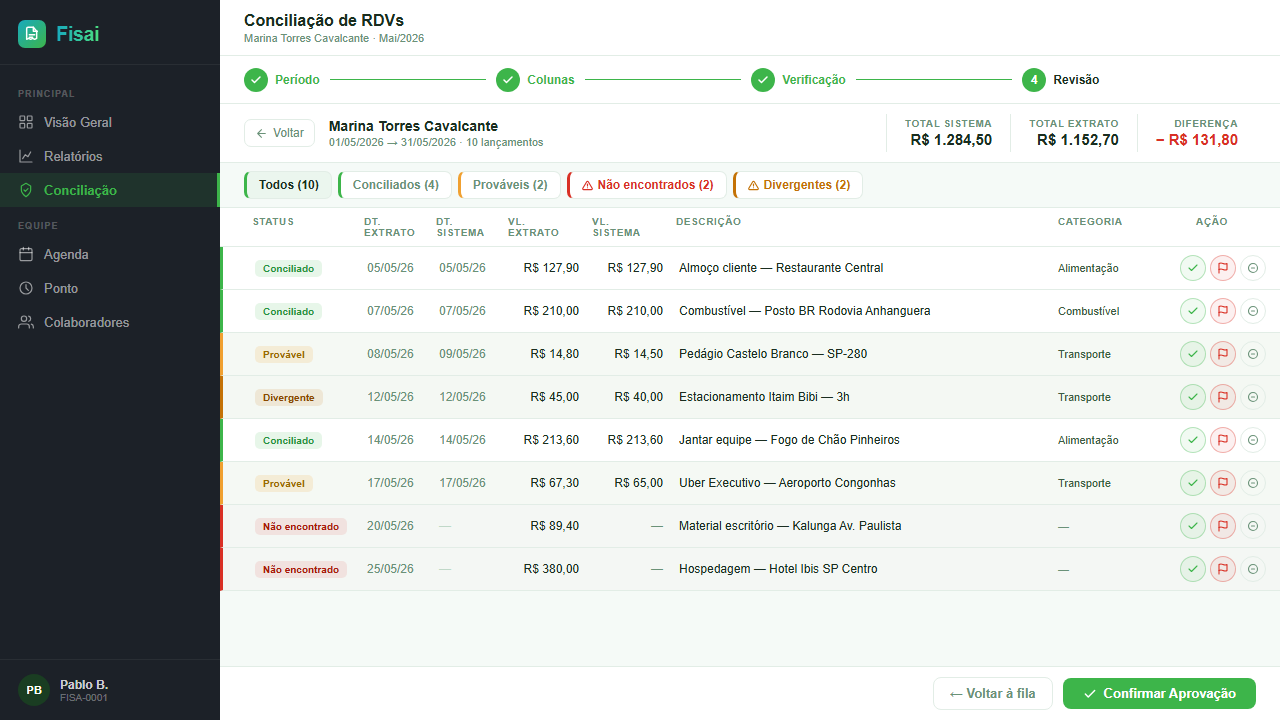Click the flag icon for Estacionamento Itaim Bibi
Viewport: 1280px width, 720px height.
1223,397
